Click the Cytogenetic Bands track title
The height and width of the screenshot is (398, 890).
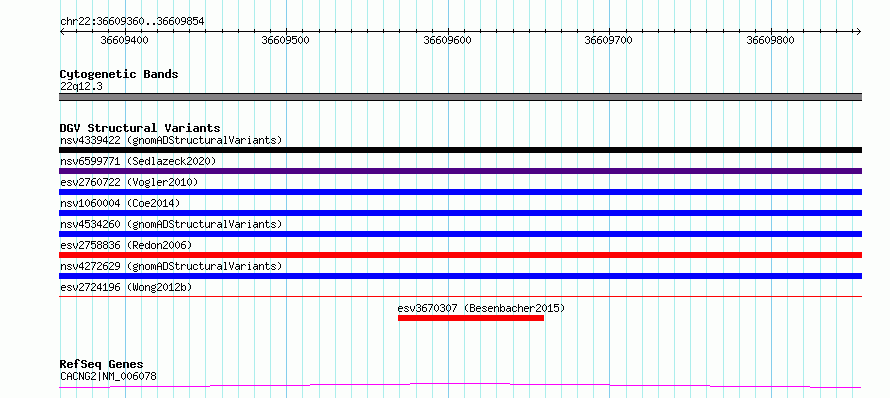(x=119, y=74)
